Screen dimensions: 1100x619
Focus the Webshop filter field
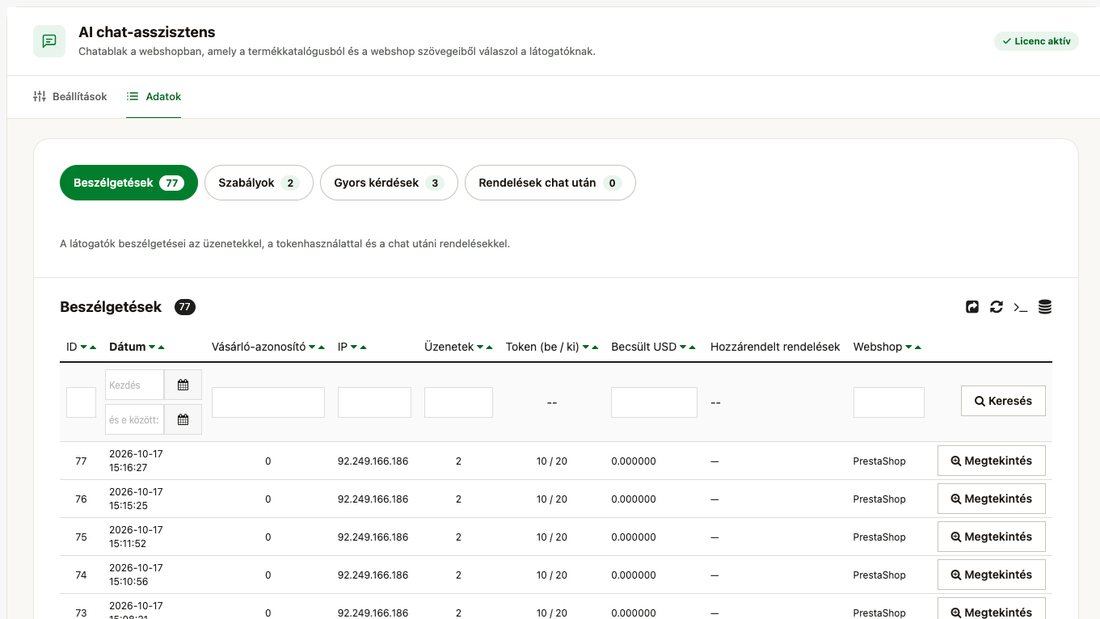point(889,402)
